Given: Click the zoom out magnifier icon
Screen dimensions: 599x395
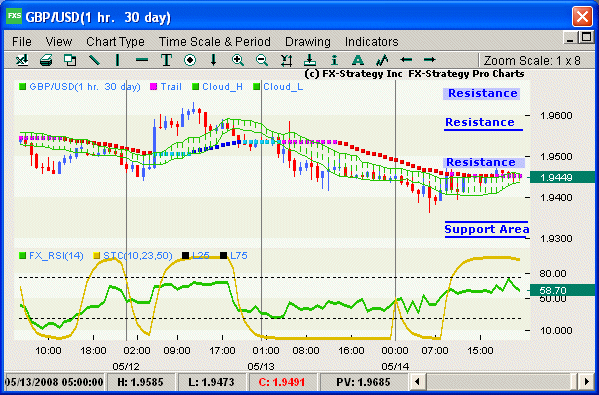Looking at the screenshot, I should (262, 60).
